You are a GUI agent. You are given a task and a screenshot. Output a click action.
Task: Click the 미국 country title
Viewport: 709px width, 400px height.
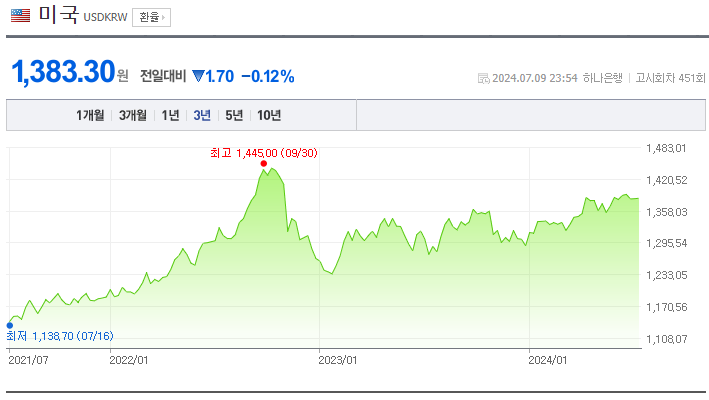(58, 14)
